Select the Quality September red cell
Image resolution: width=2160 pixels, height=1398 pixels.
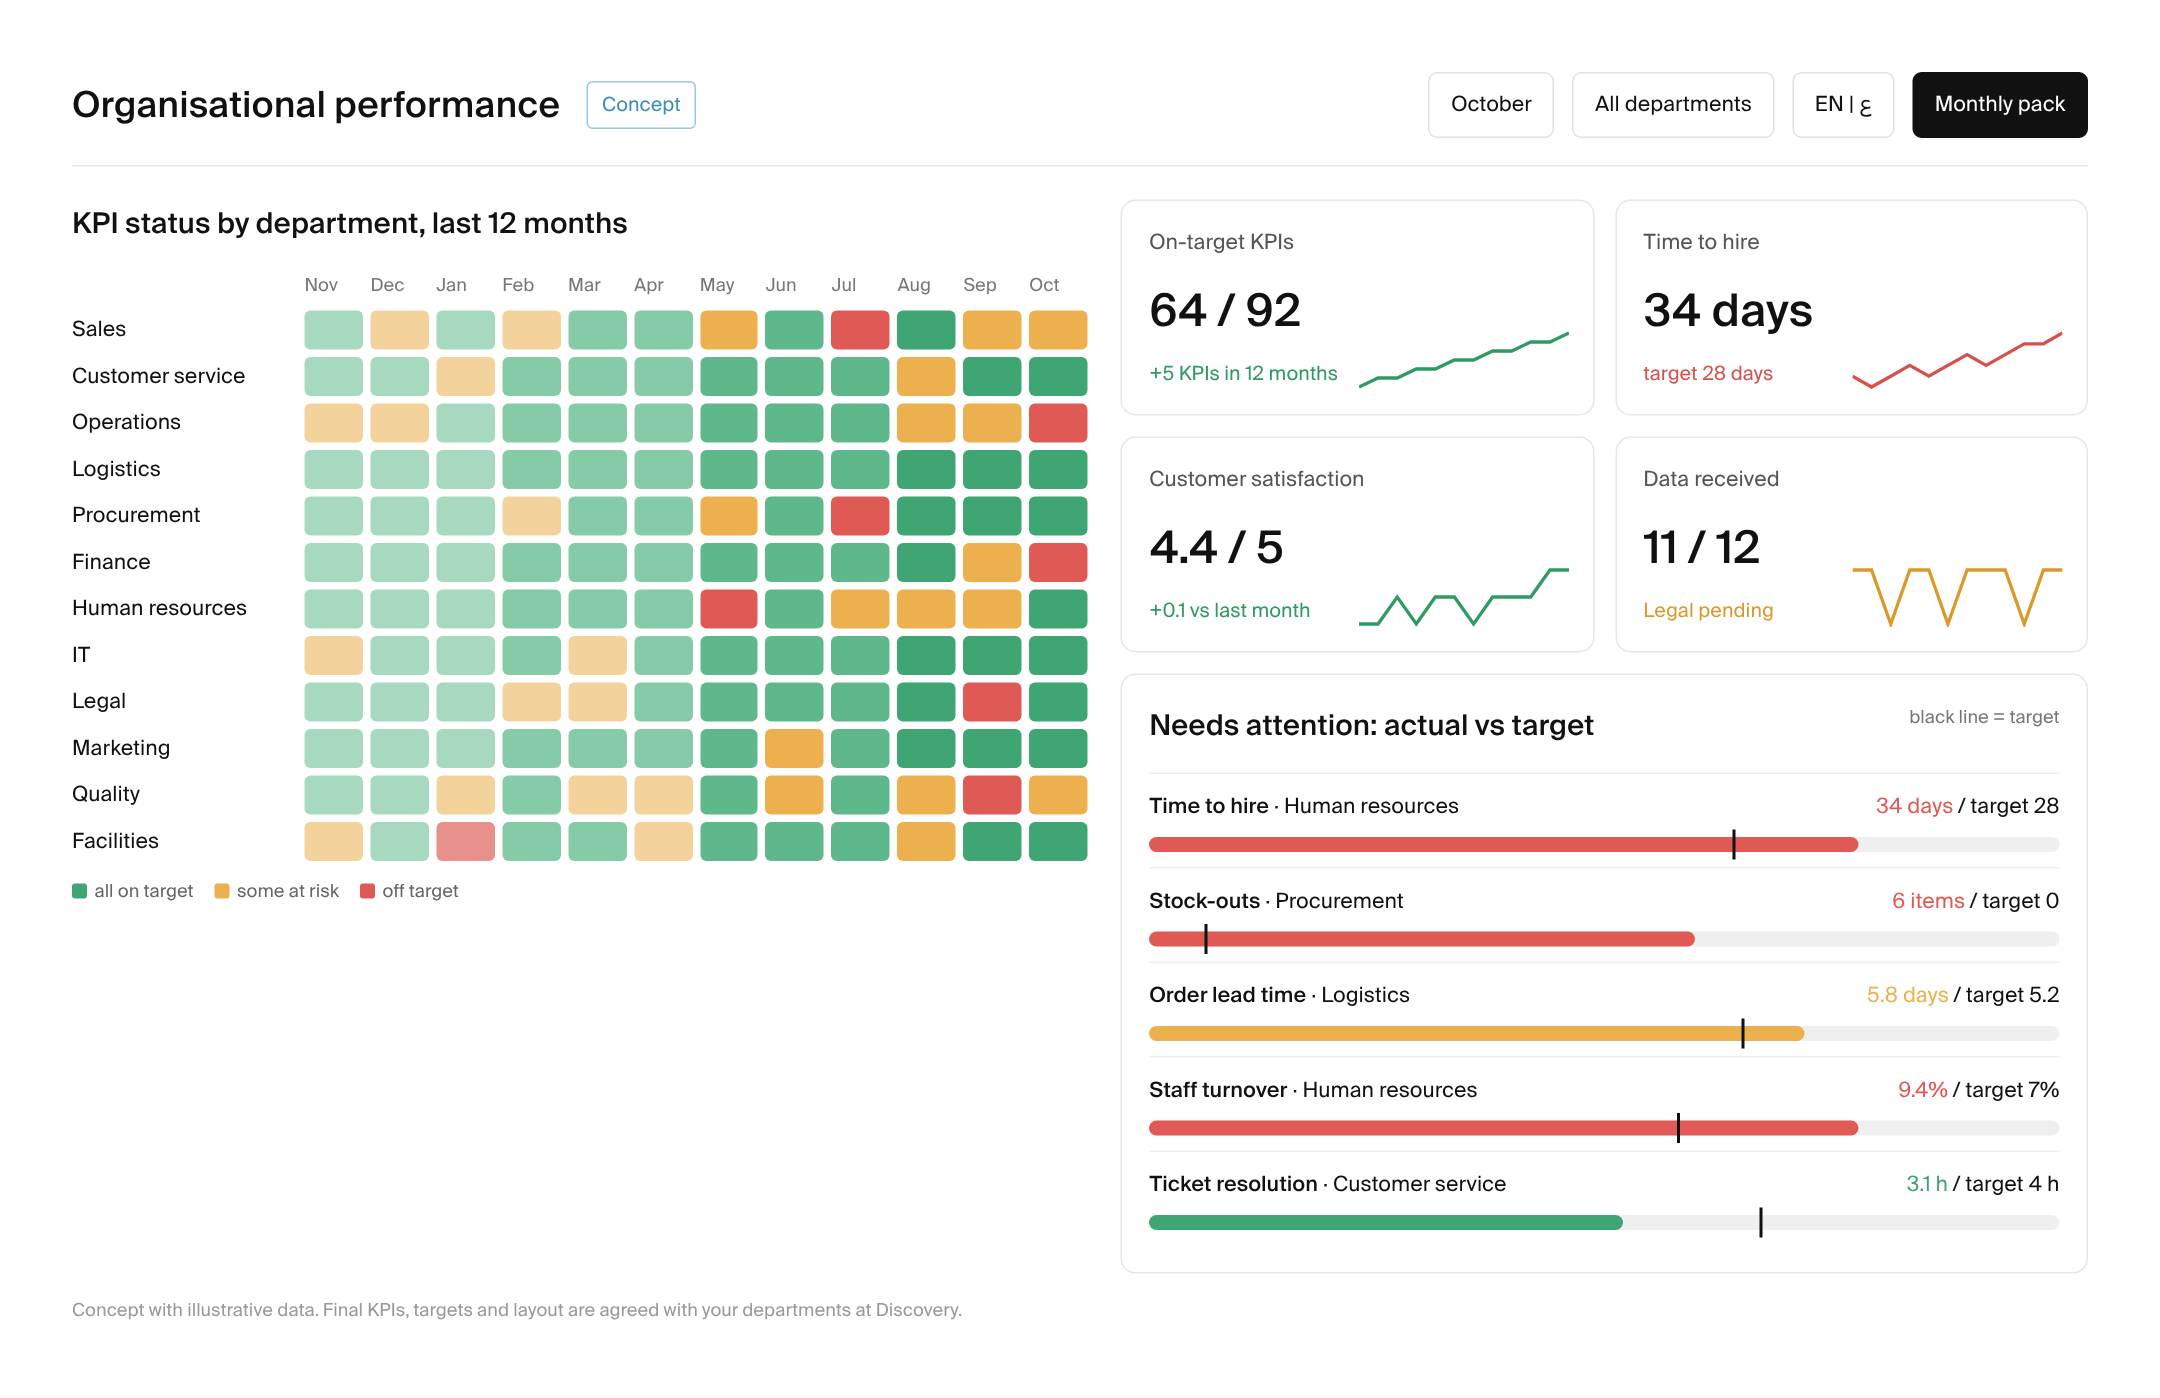pos(992,795)
